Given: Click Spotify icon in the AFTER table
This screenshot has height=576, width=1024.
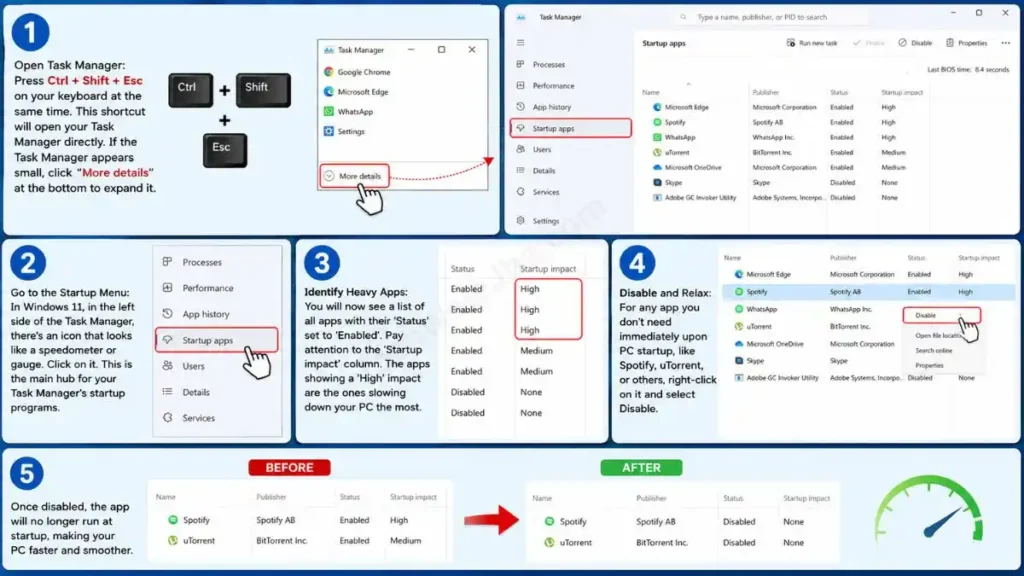Looking at the screenshot, I should 549,521.
